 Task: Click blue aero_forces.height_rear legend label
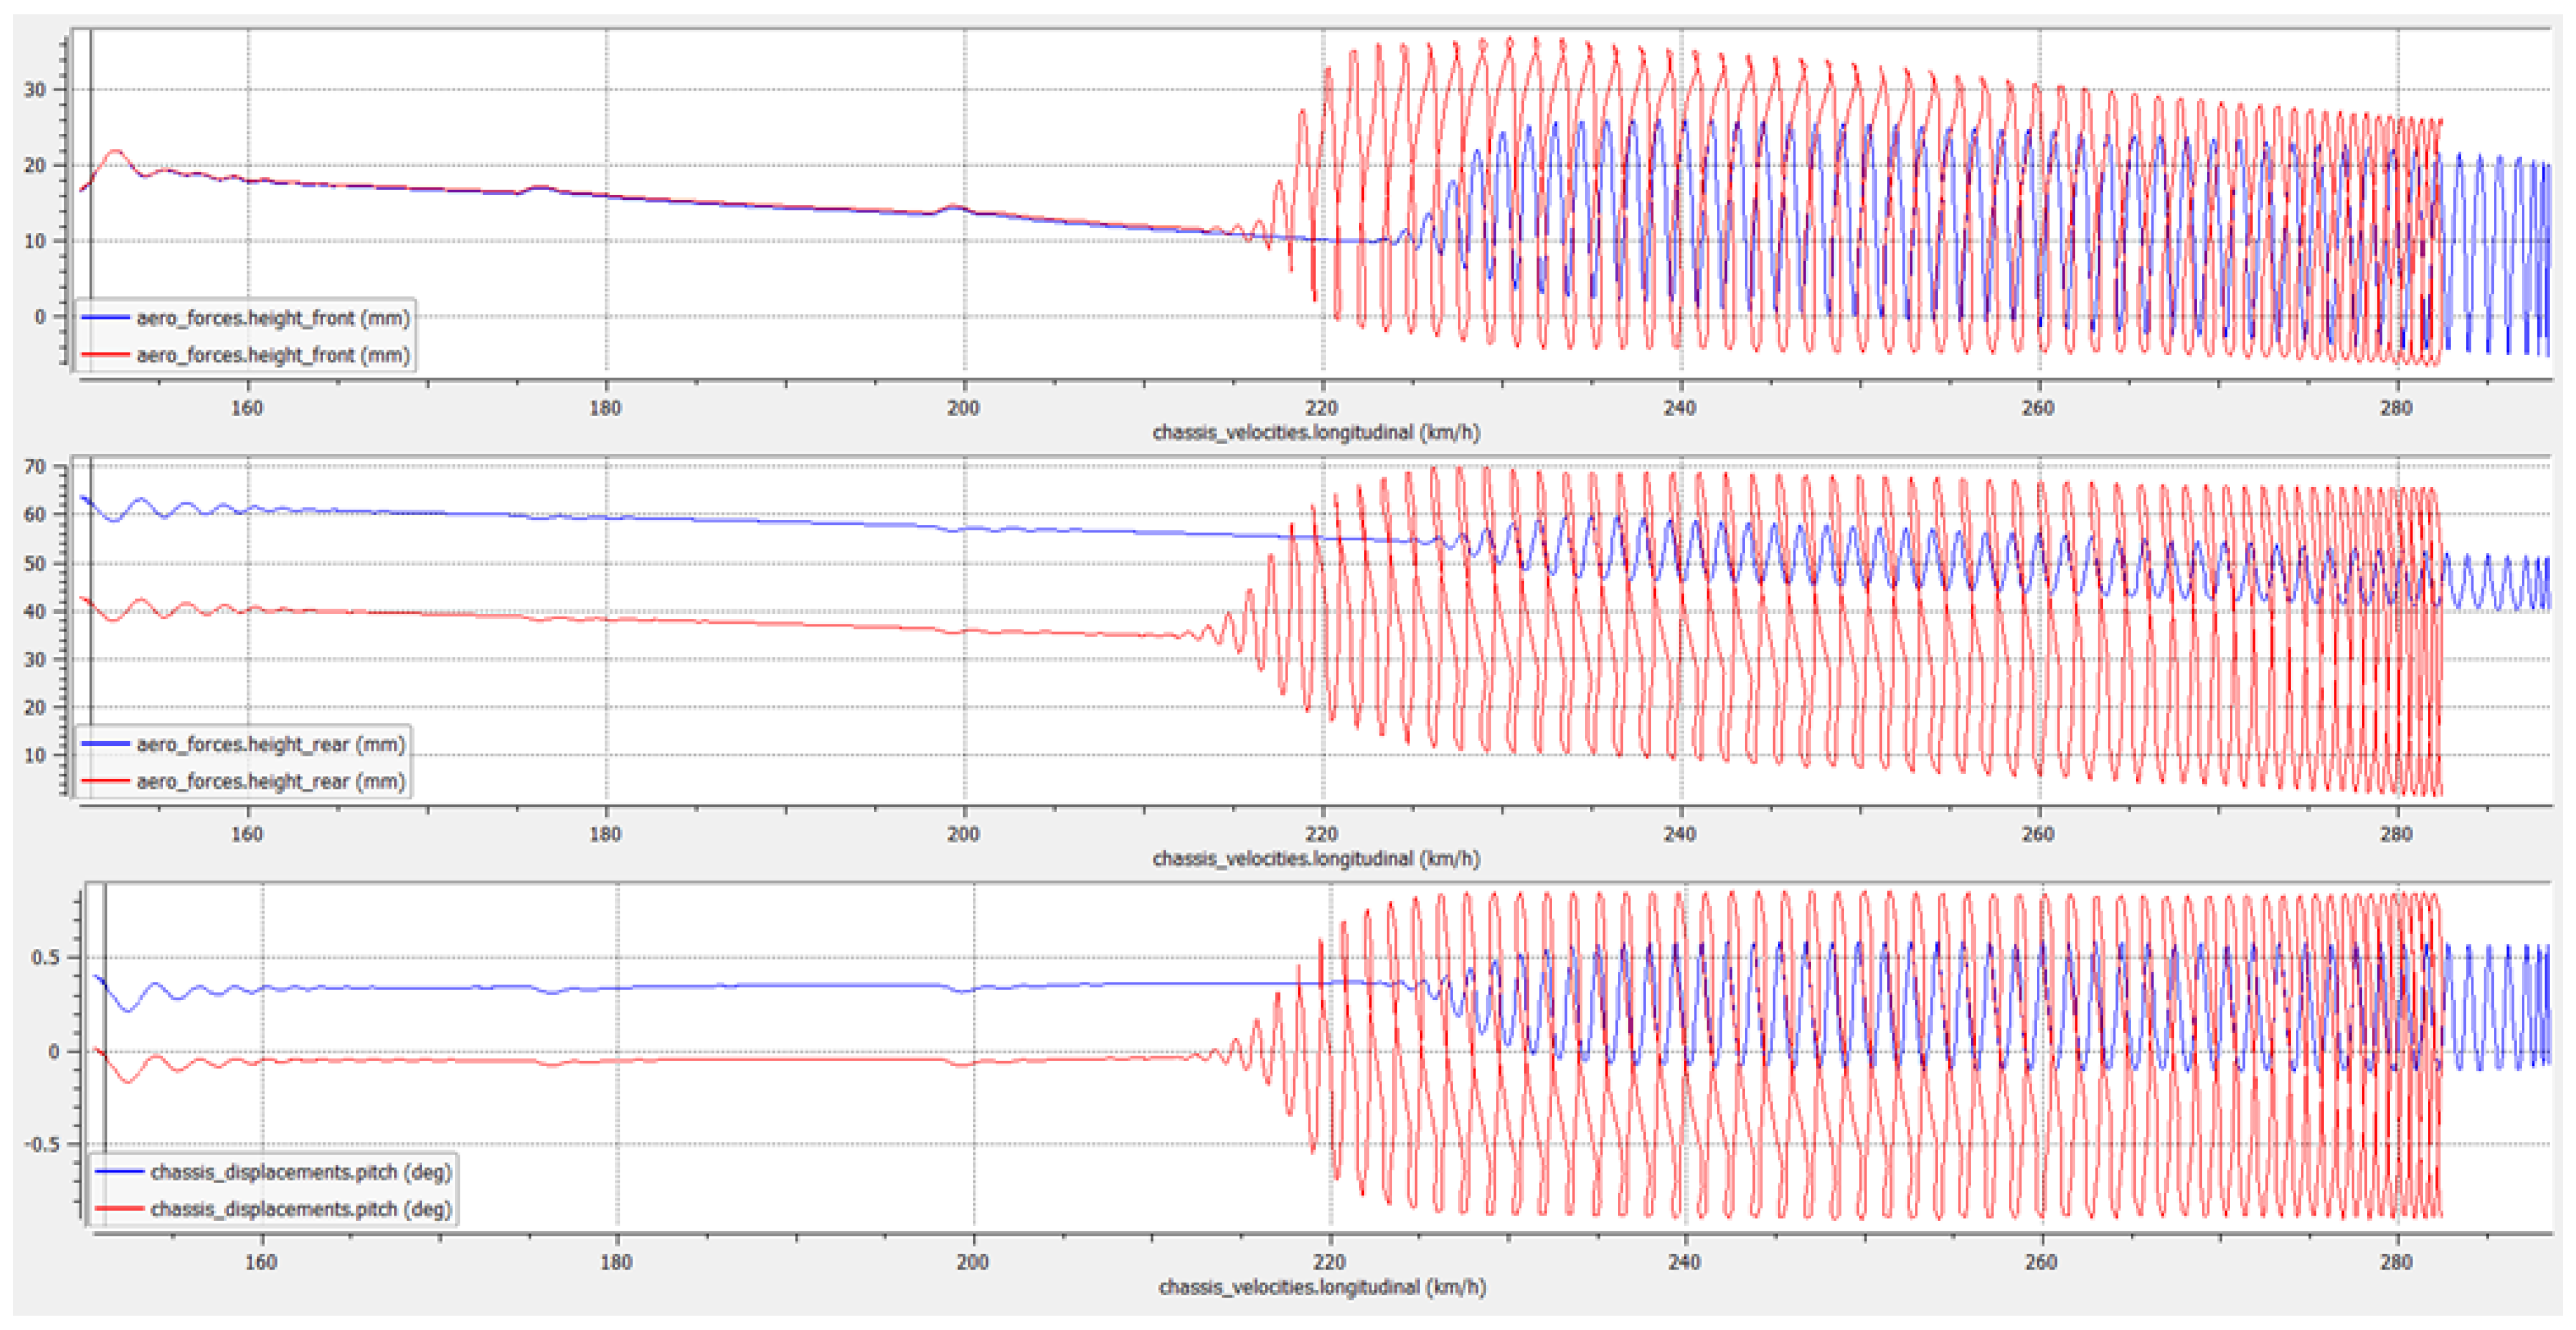coord(270,744)
